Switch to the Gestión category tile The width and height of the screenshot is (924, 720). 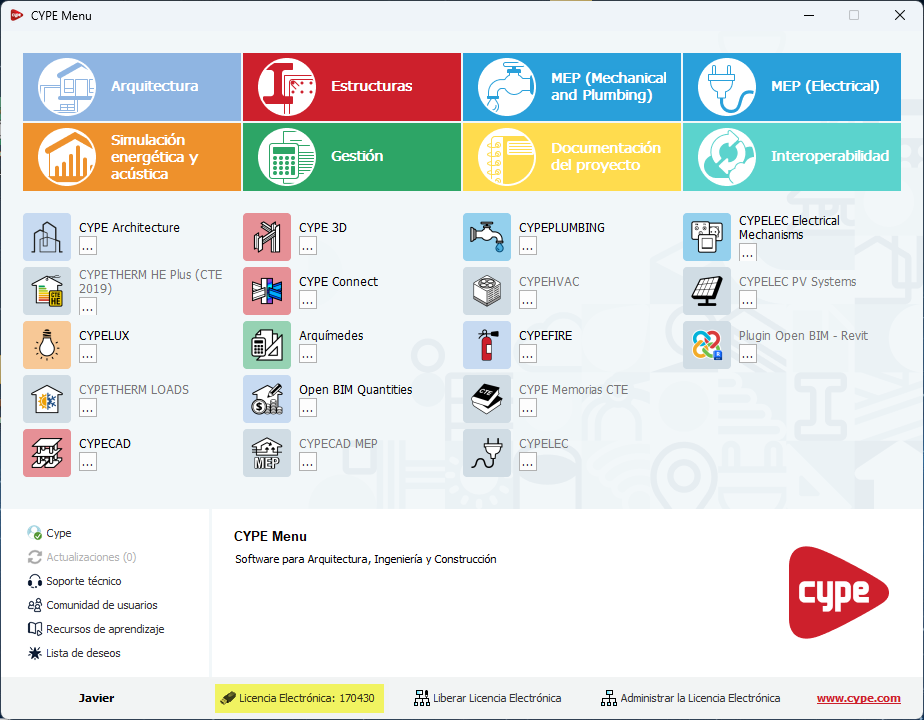[x=352, y=157]
